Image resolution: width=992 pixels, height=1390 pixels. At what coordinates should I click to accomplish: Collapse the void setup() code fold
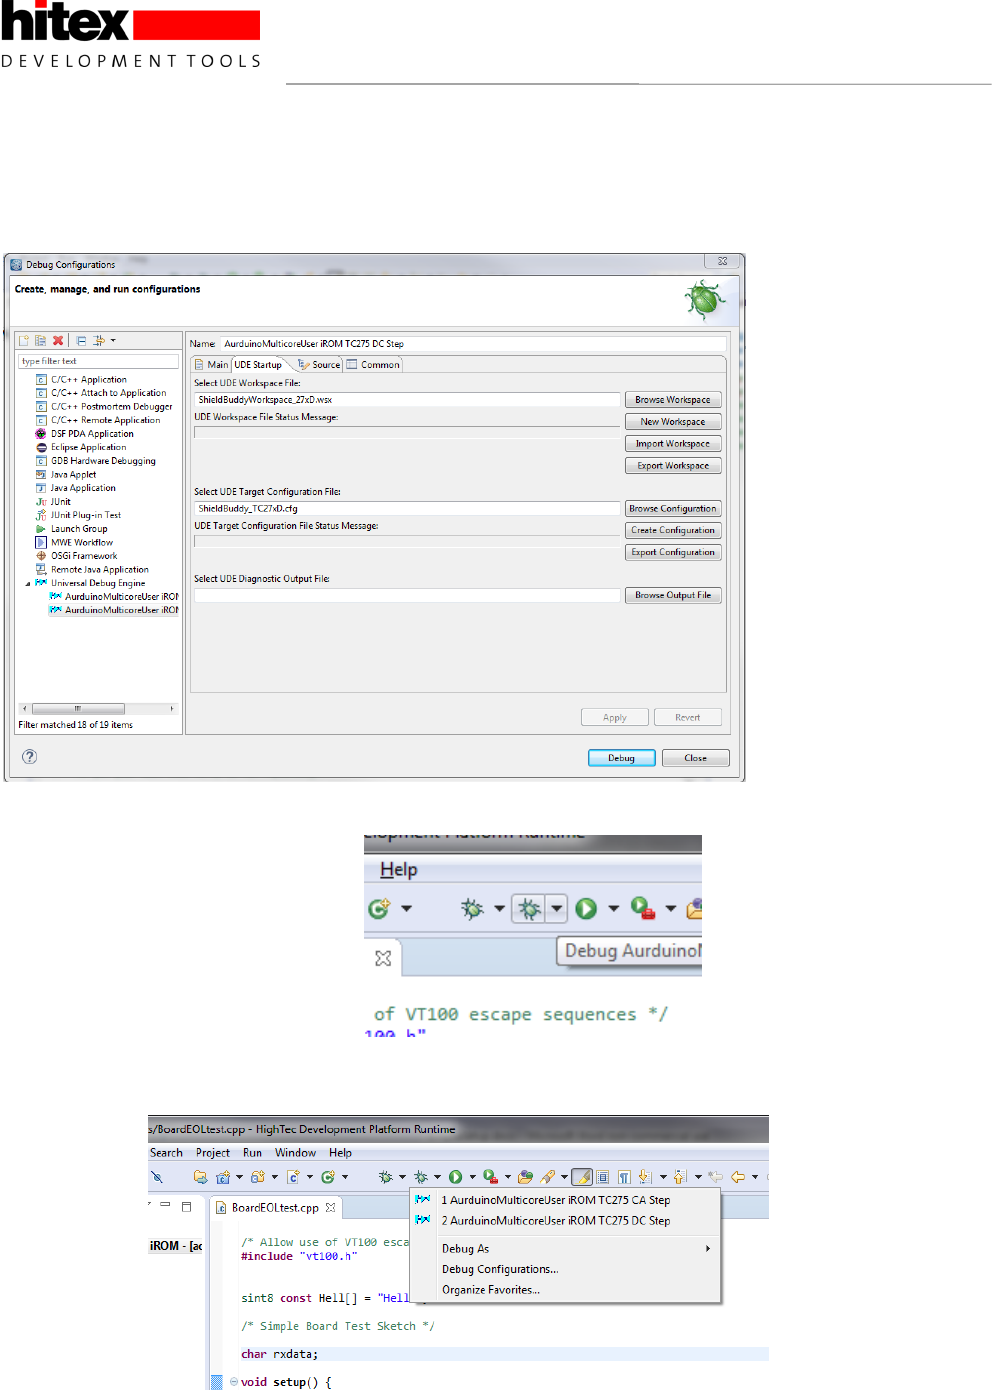tap(234, 1382)
